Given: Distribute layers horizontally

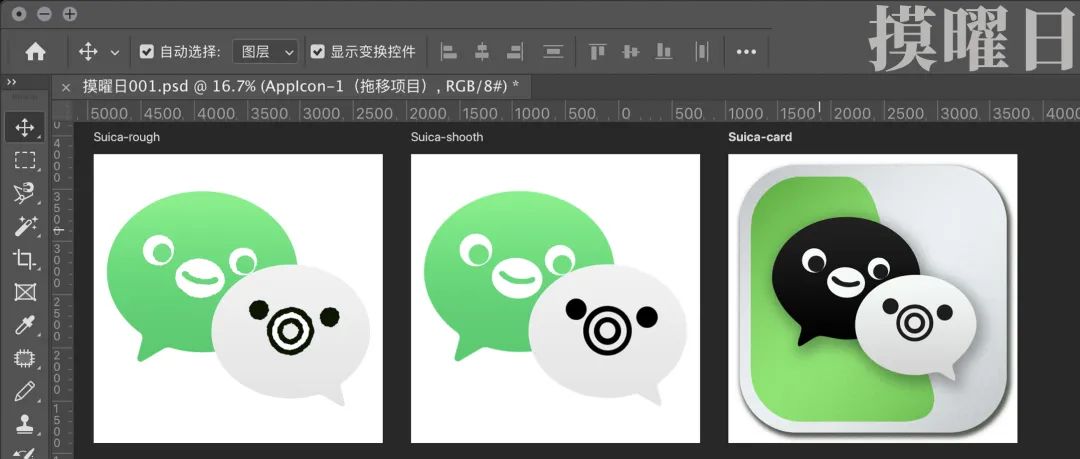Looking at the screenshot, I should [x=702, y=52].
